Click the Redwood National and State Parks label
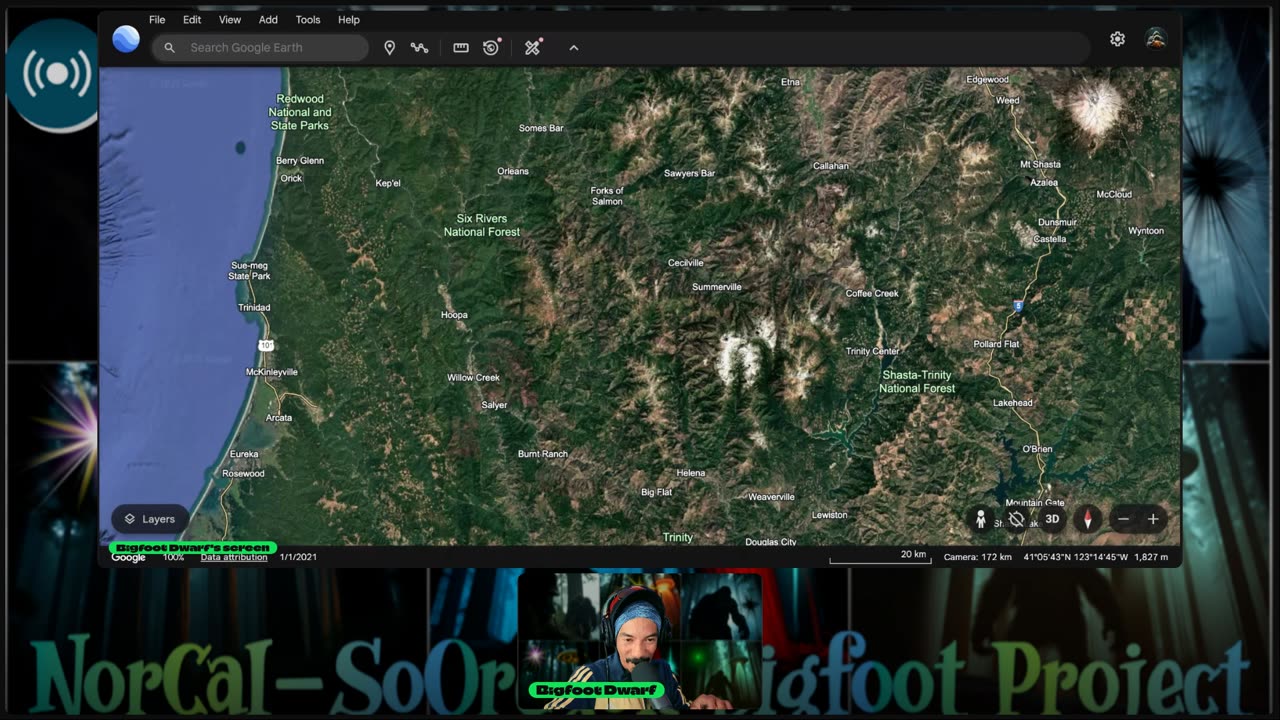Image resolution: width=1280 pixels, height=720 pixels. (x=300, y=112)
